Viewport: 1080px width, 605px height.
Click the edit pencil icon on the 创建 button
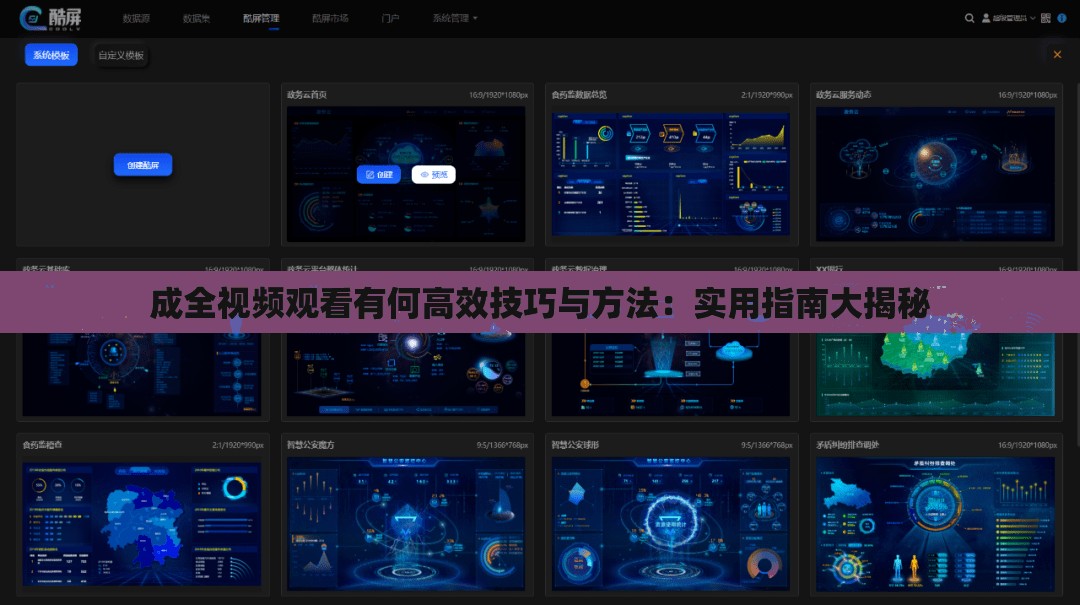click(369, 174)
